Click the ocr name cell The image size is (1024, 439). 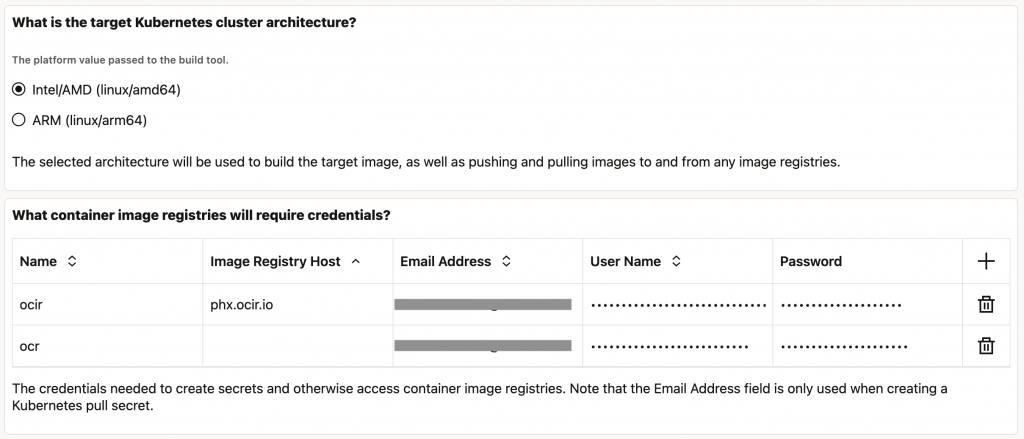pyautogui.click(x=107, y=346)
